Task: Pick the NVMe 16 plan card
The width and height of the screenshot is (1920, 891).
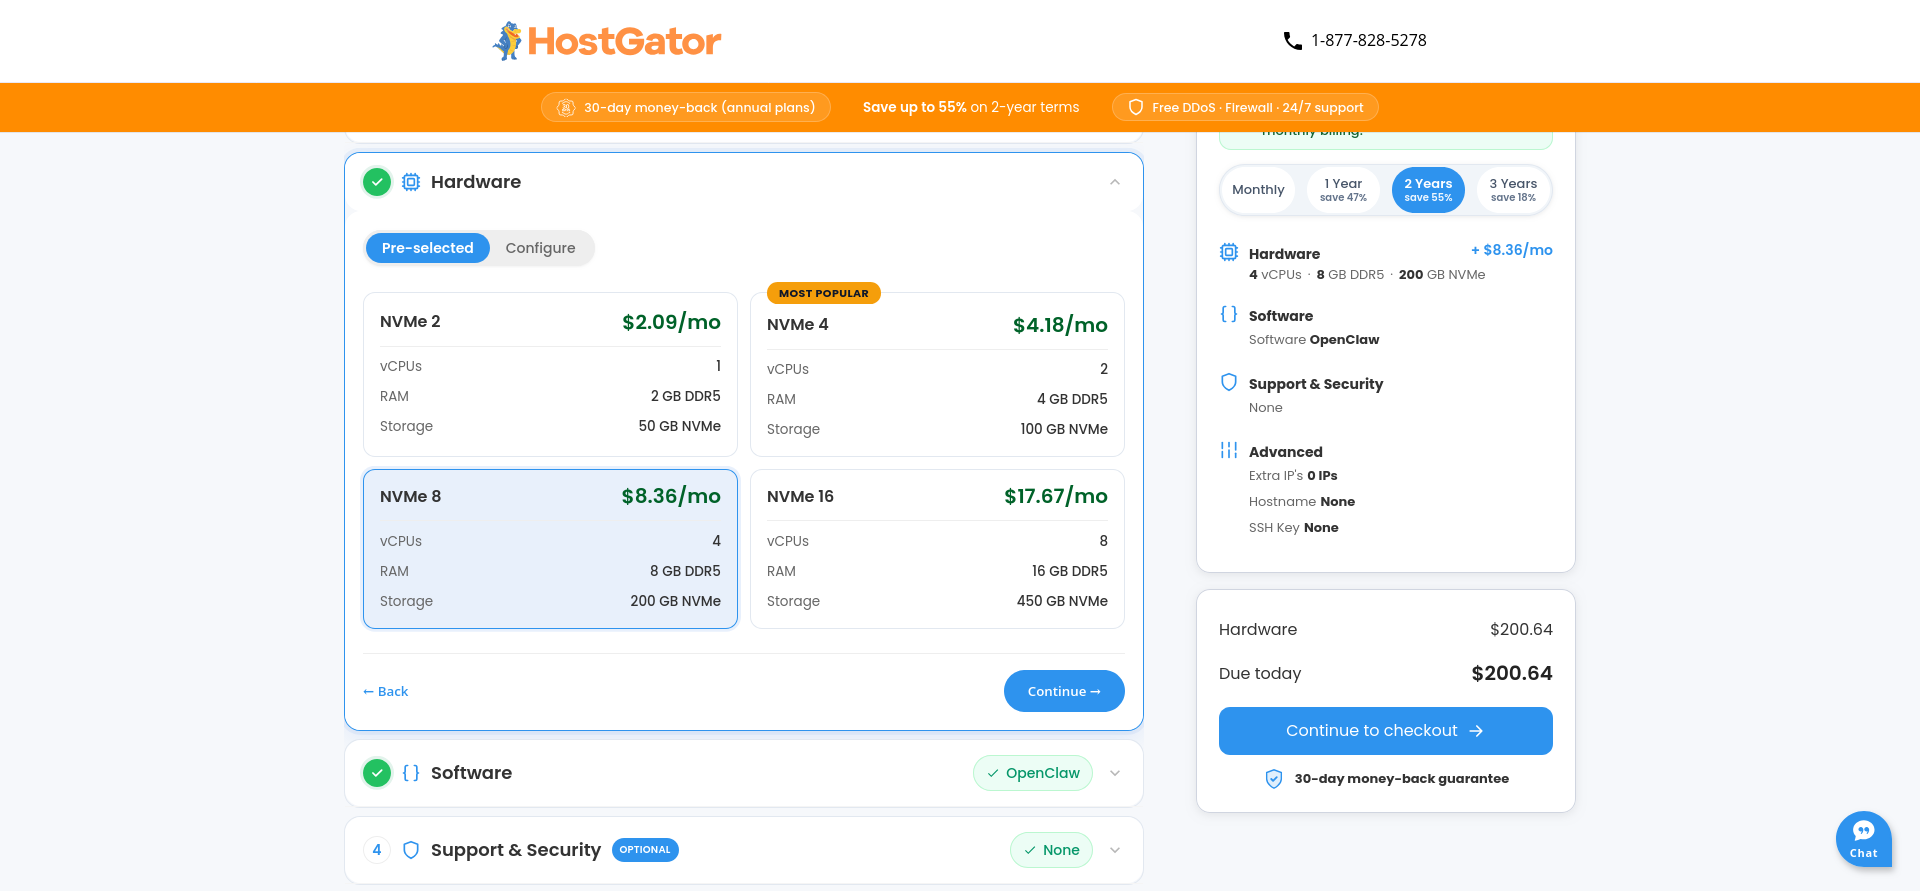Action: (937, 549)
